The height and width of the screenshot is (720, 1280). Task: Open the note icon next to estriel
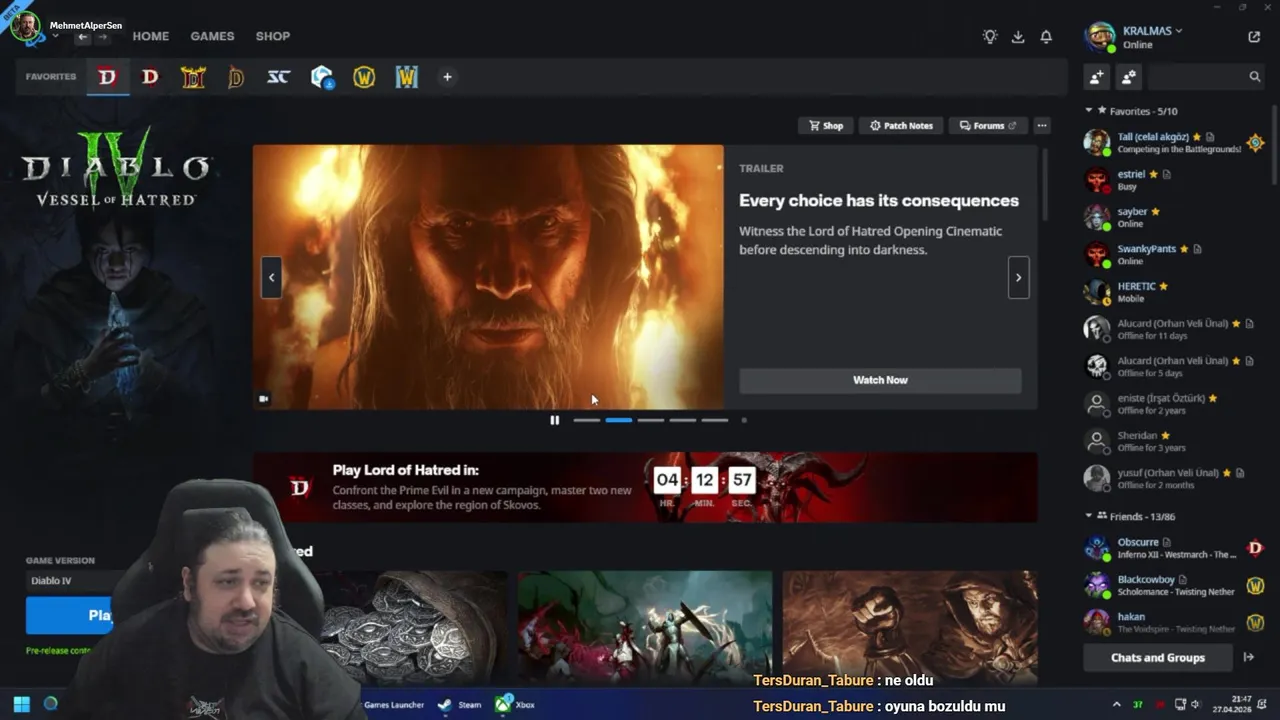pos(1166,174)
